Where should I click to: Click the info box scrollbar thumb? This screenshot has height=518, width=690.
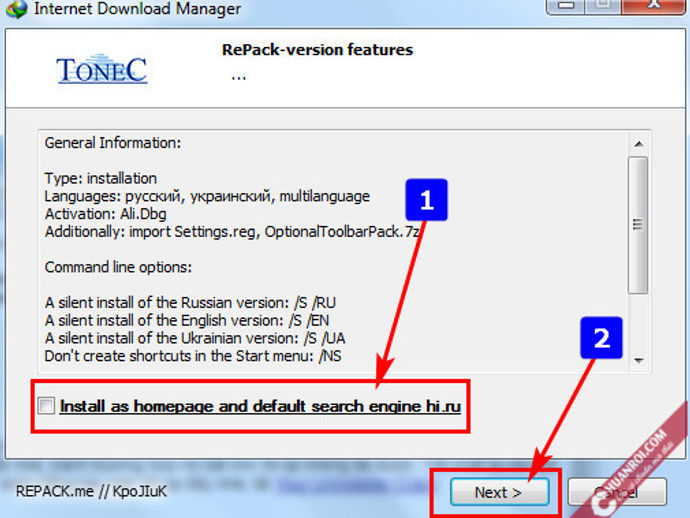tap(638, 225)
